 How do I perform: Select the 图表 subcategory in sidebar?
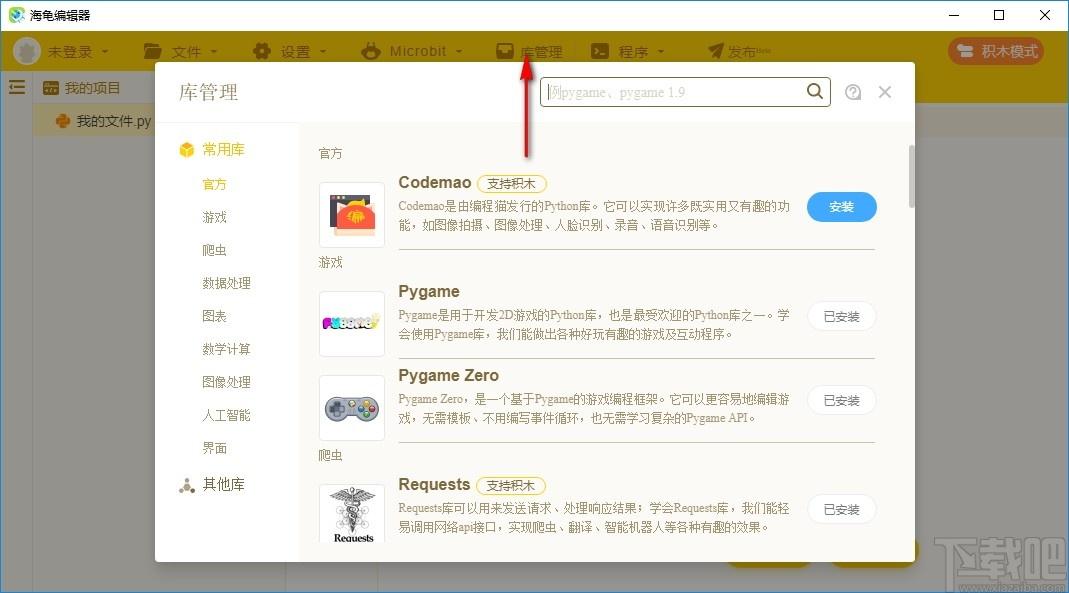coord(214,316)
